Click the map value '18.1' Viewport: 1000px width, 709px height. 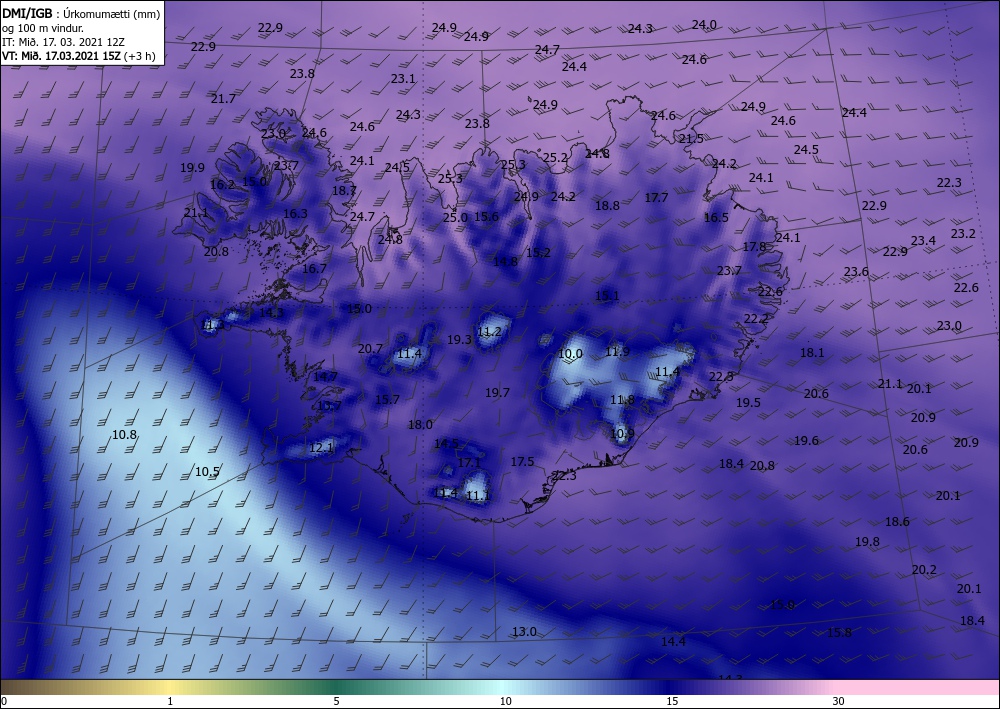812,353
